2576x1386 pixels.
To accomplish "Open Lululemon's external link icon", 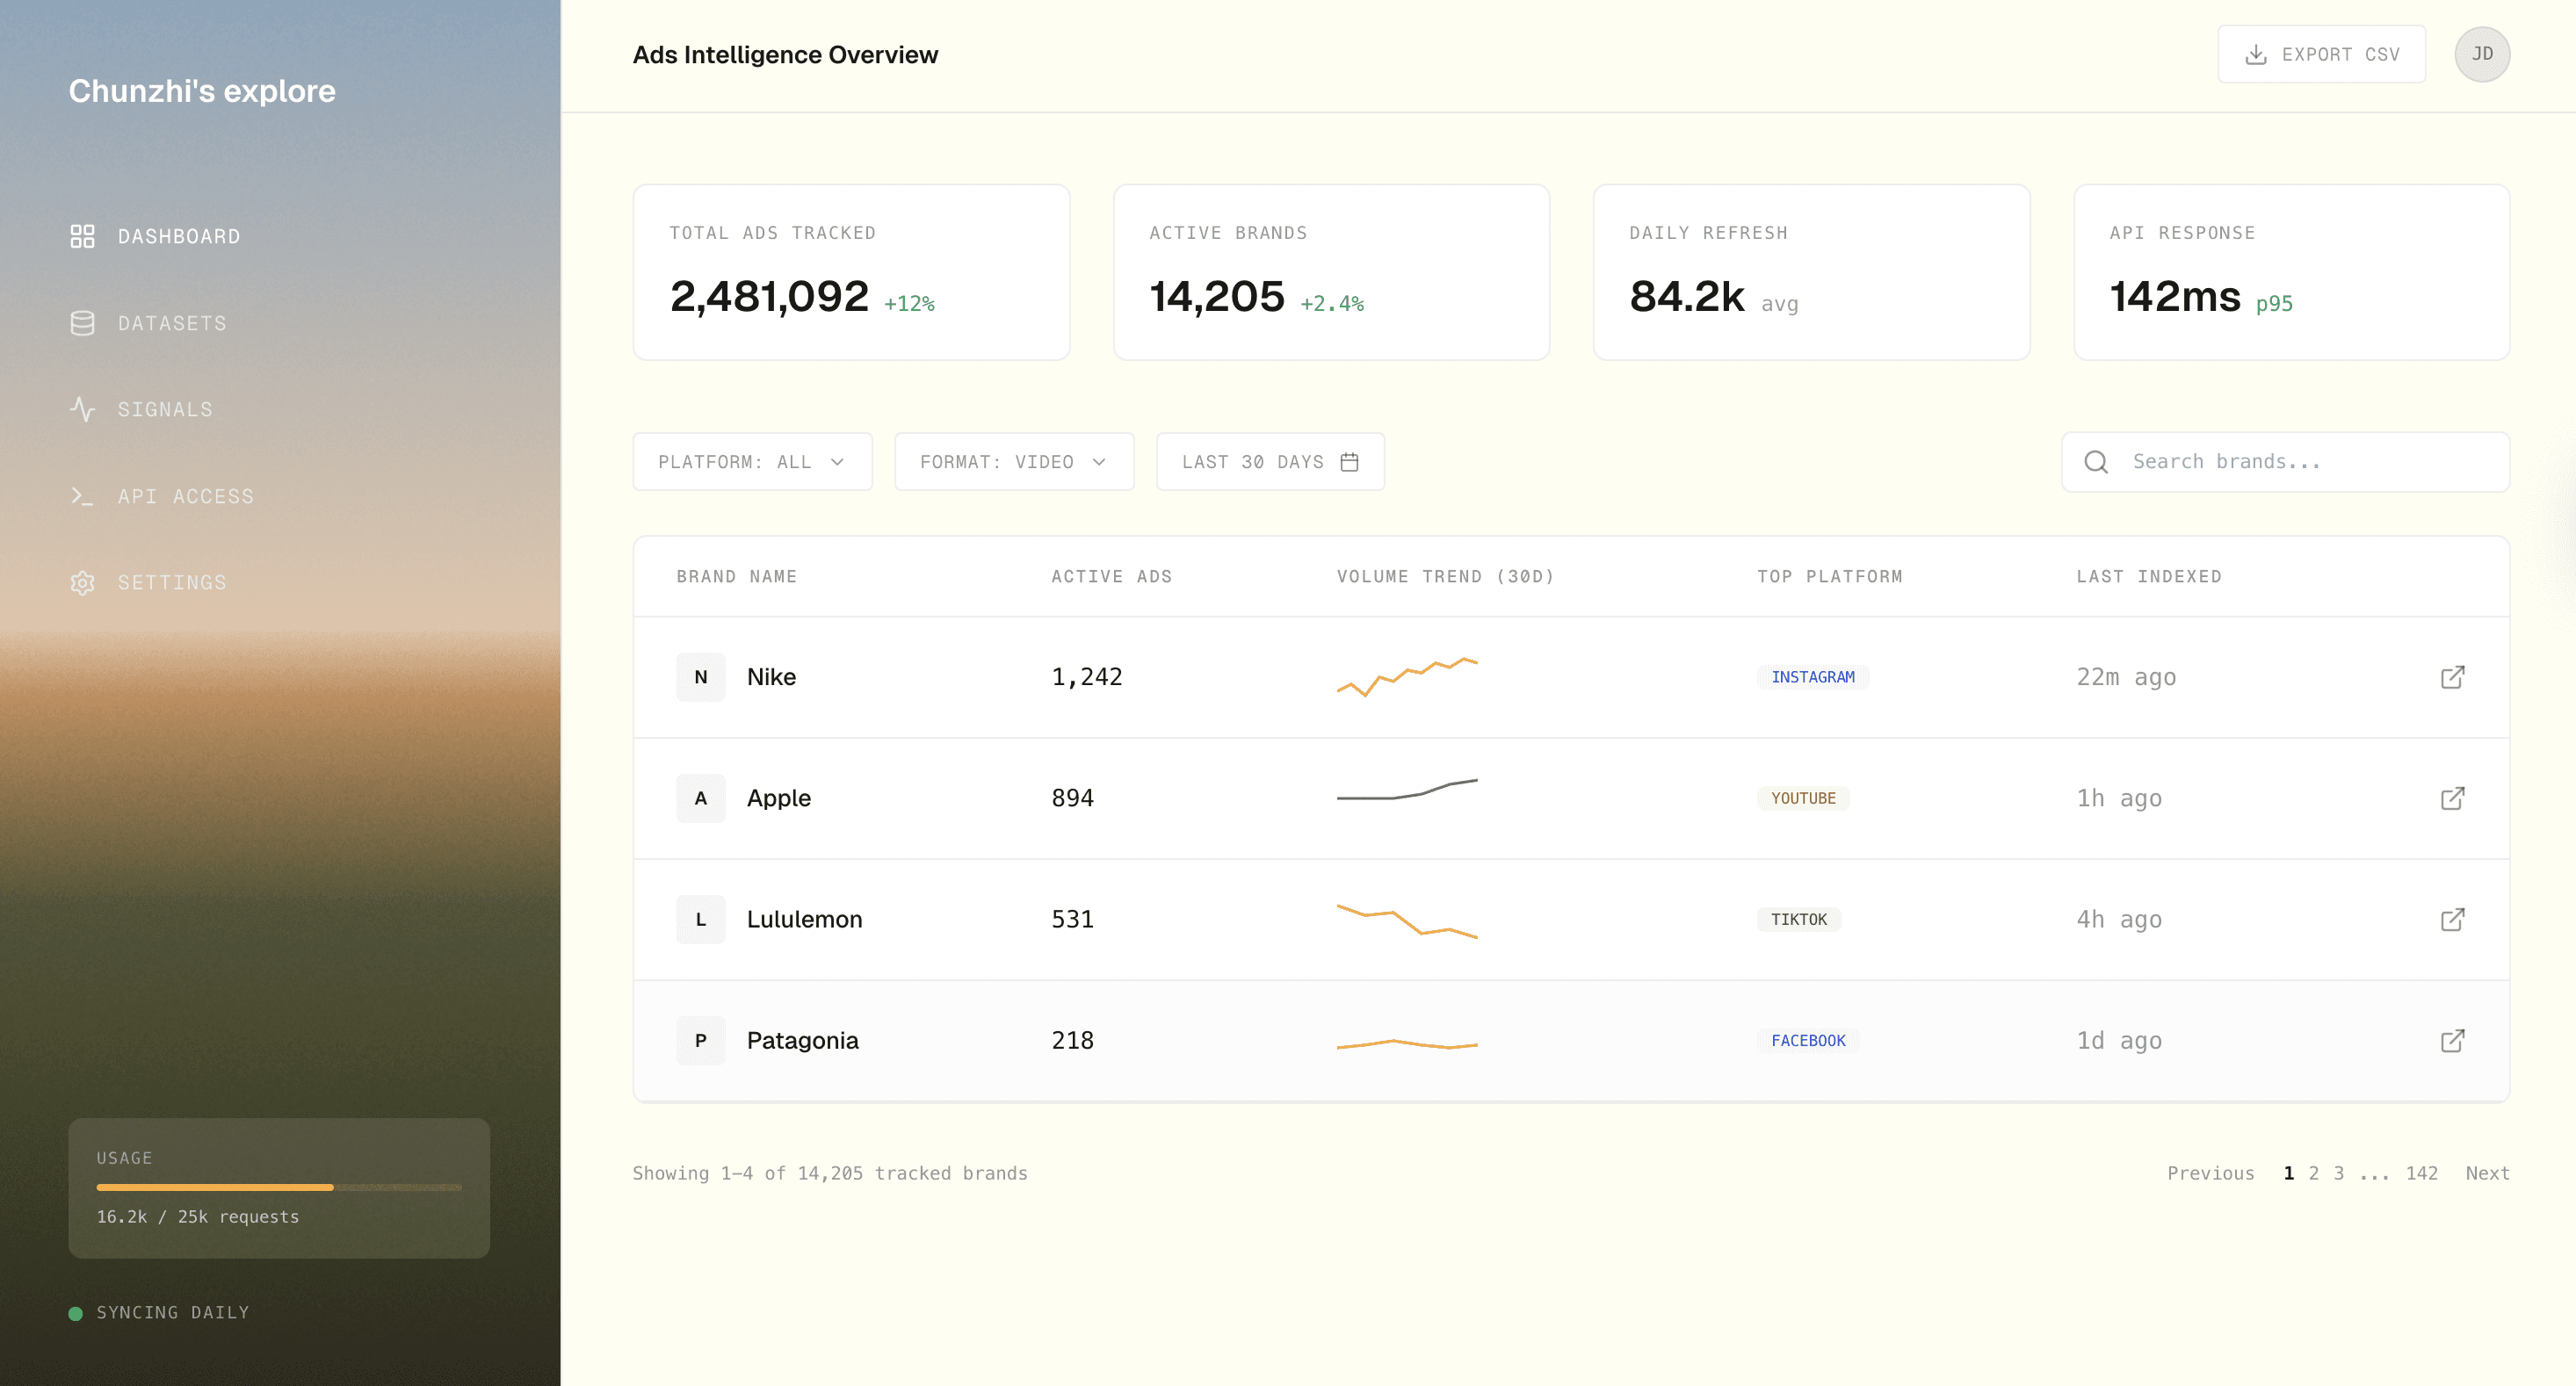I will coord(2452,919).
